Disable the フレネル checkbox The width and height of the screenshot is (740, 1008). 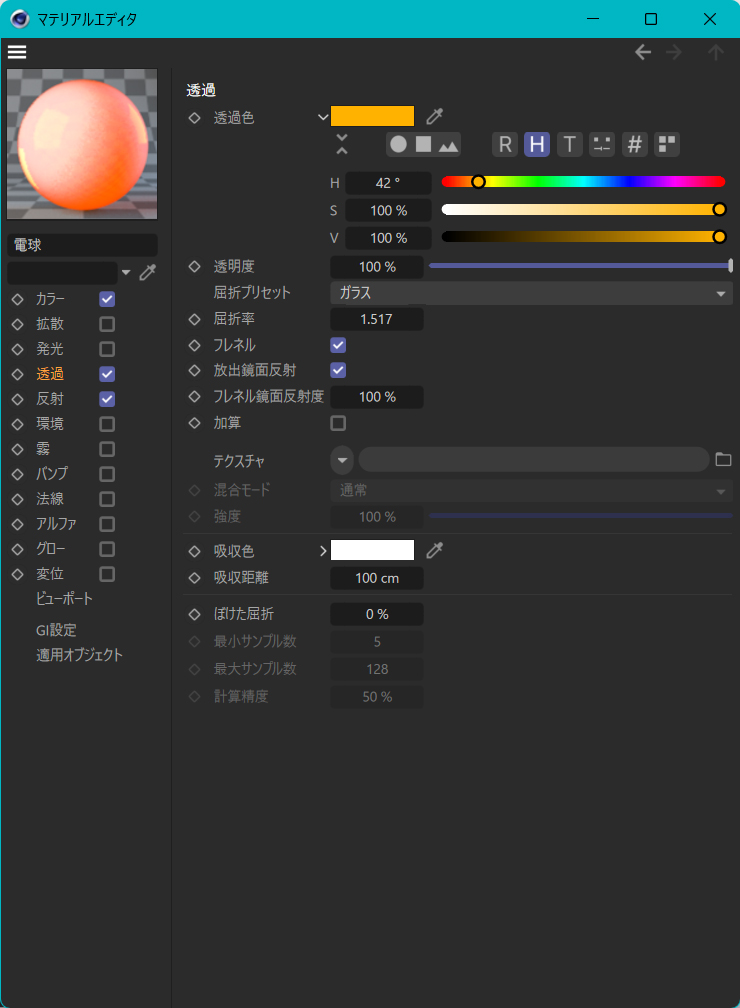(338, 345)
